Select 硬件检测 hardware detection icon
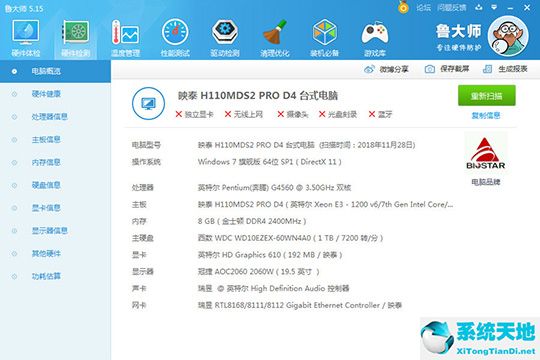This screenshot has height=360, width=540. pos(75,38)
